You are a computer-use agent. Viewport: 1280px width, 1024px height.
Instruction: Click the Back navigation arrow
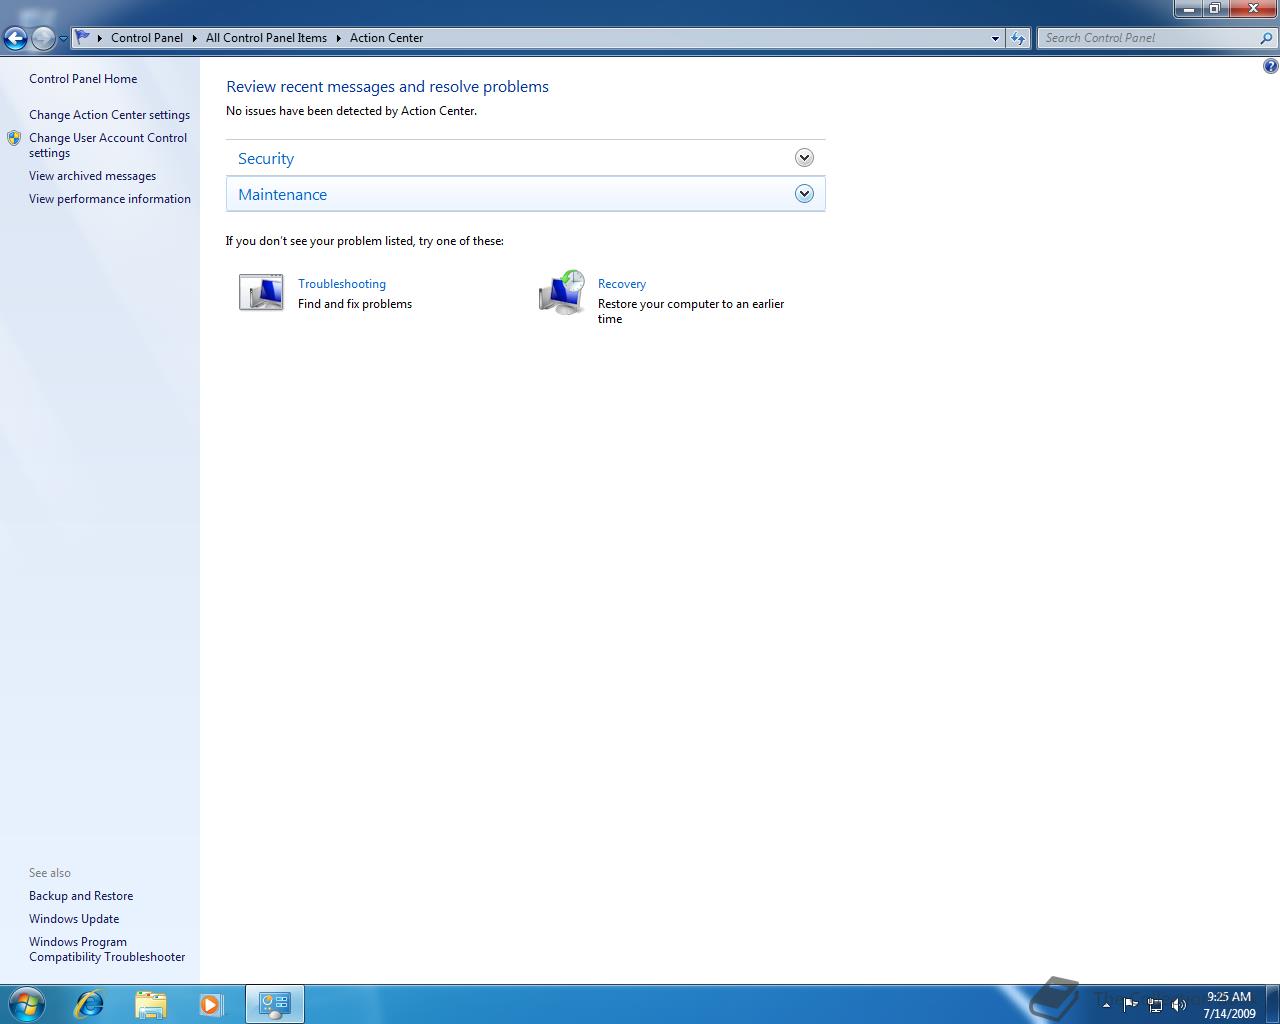tap(15, 39)
